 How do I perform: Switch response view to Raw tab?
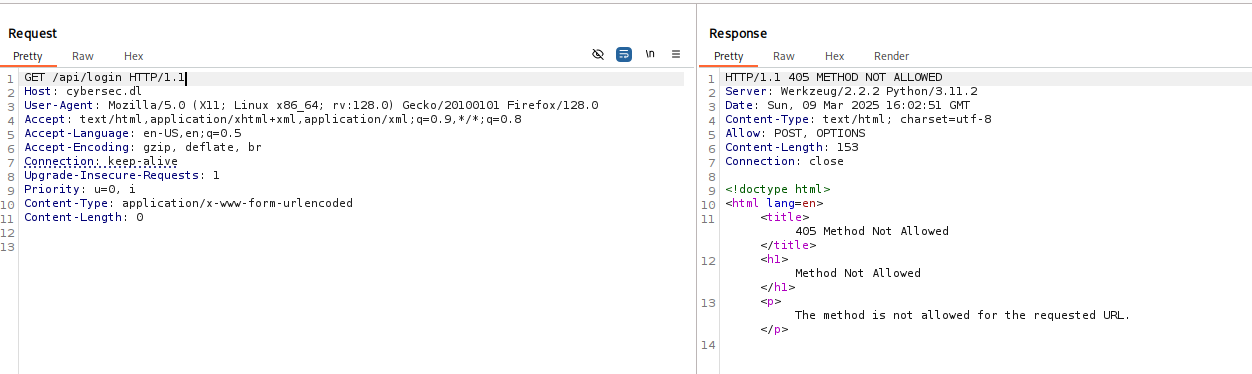point(784,56)
